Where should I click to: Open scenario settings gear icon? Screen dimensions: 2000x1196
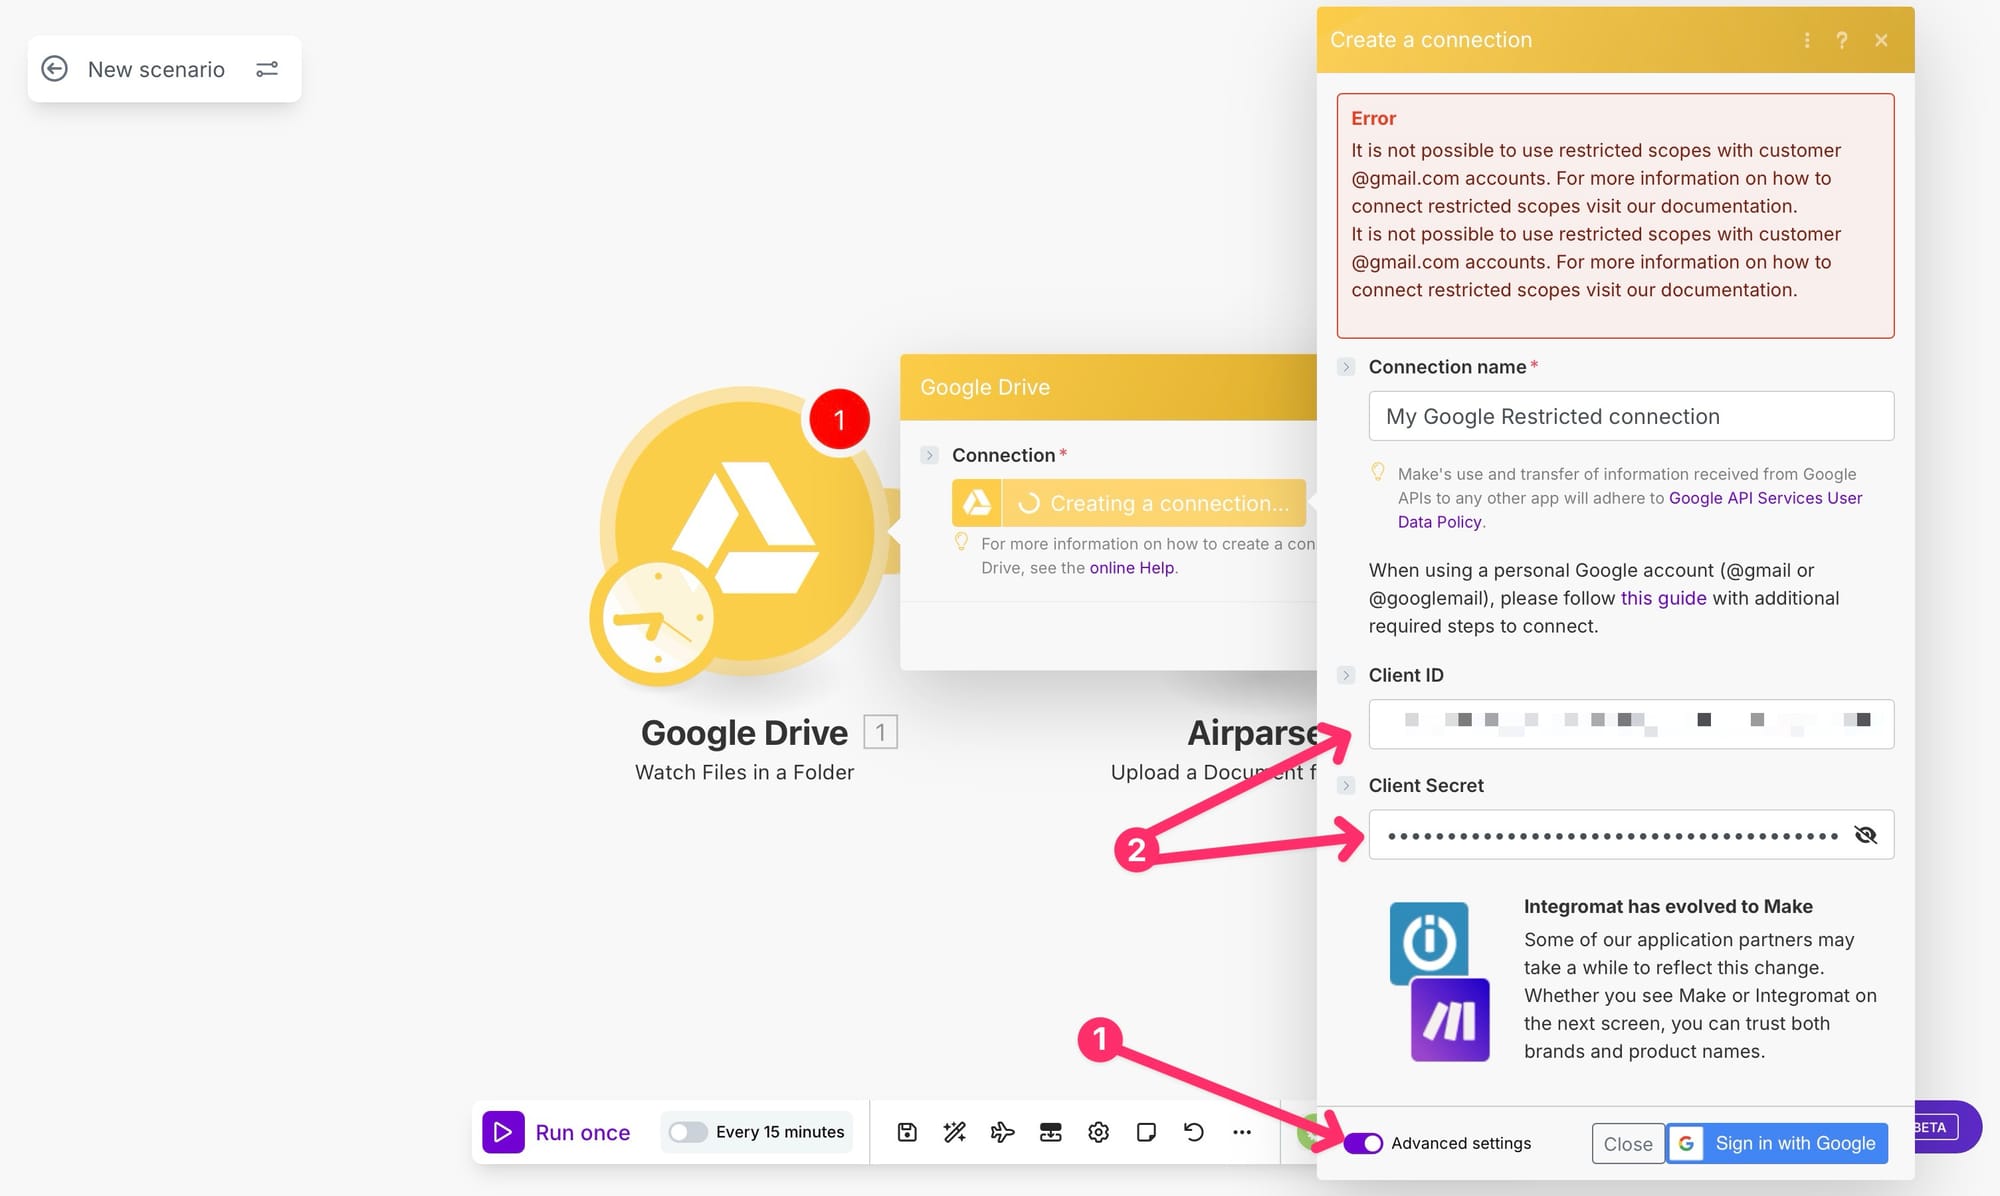pyautogui.click(x=1098, y=1132)
